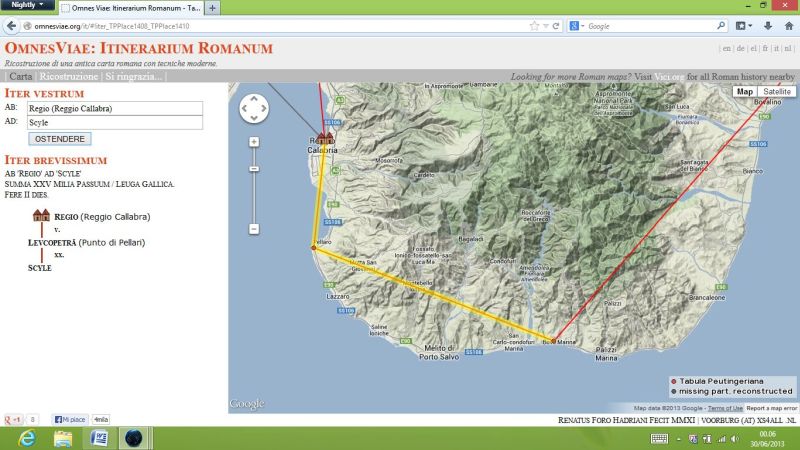Switch map to Satellite view
This screenshot has width=800, height=450.
(x=777, y=91)
